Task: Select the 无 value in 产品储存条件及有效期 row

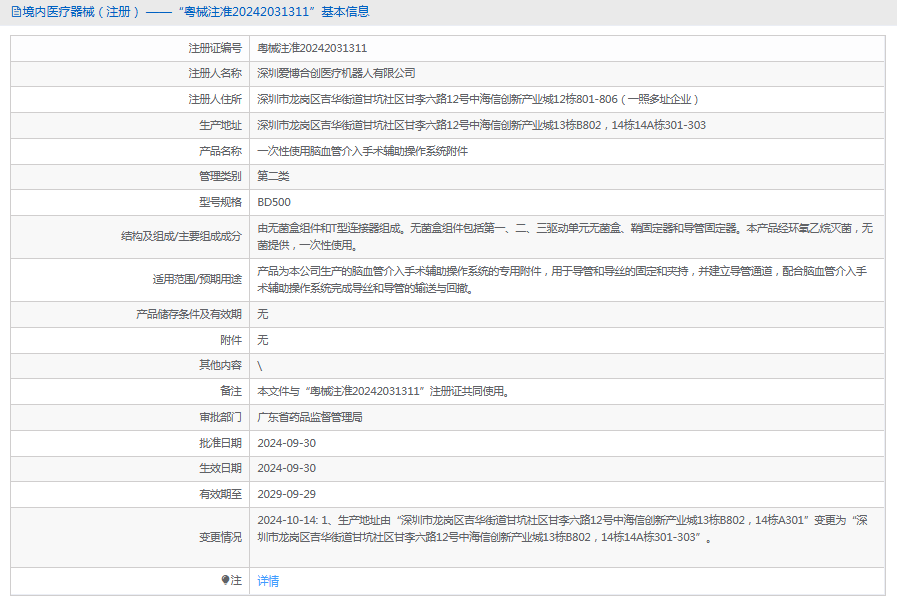Action: pos(263,314)
